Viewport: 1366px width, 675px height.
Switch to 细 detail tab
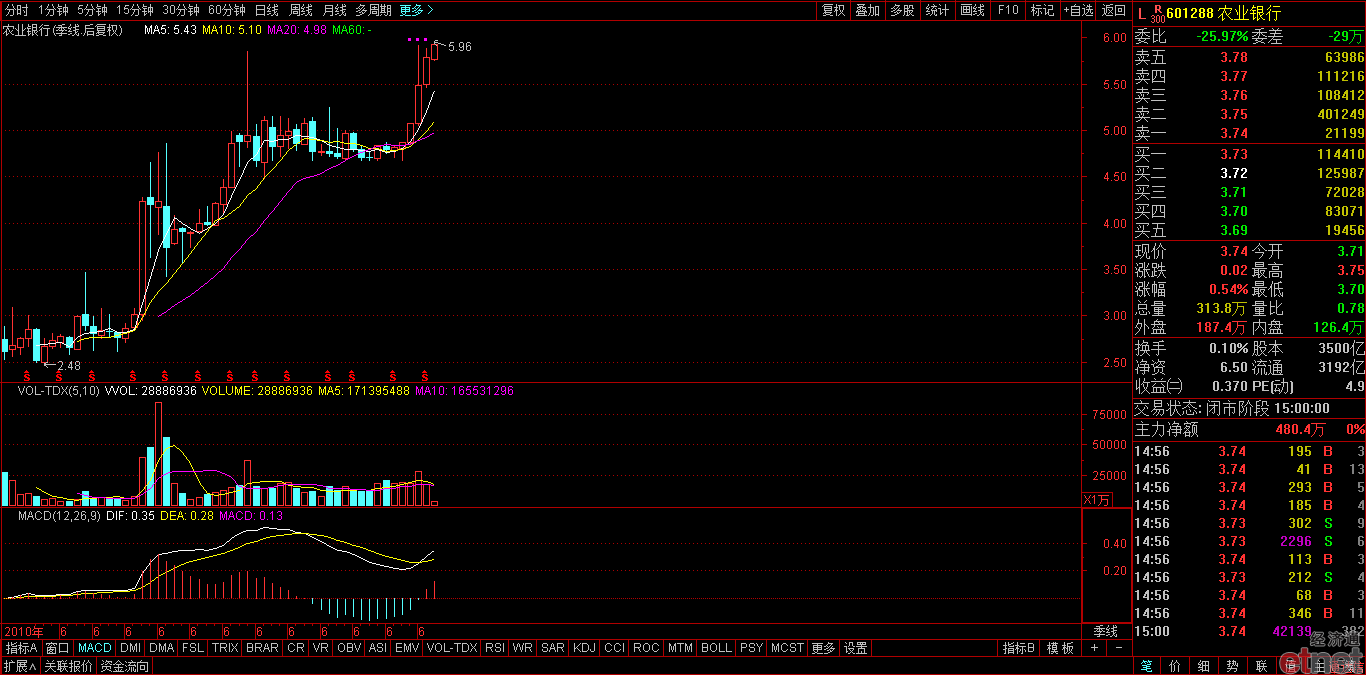[x=1203, y=666]
